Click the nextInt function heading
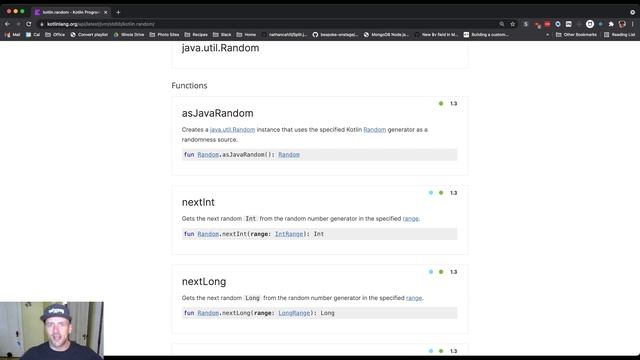The image size is (640, 360). [198, 202]
